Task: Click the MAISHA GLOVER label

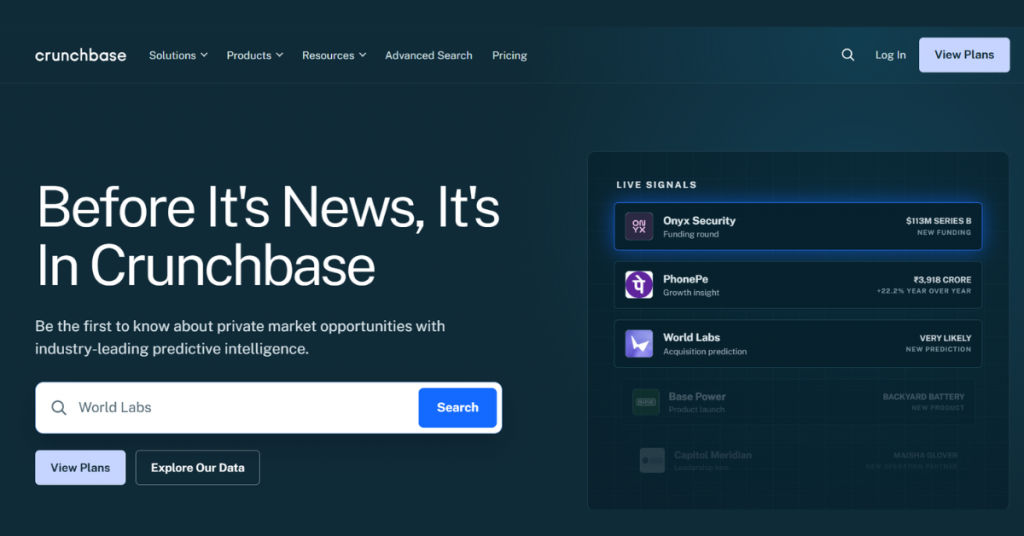Action: (925, 455)
